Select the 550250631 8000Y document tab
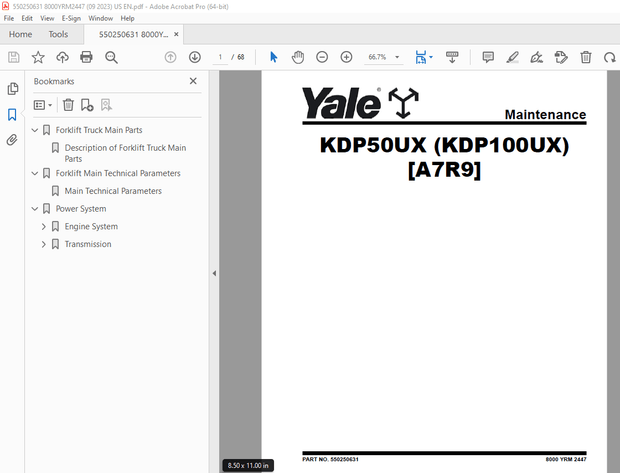Screen dimensions: 620x473 [x=133, y=34]
